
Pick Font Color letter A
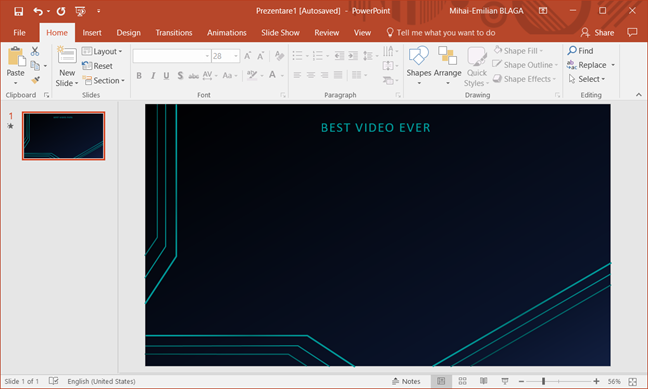272,75
